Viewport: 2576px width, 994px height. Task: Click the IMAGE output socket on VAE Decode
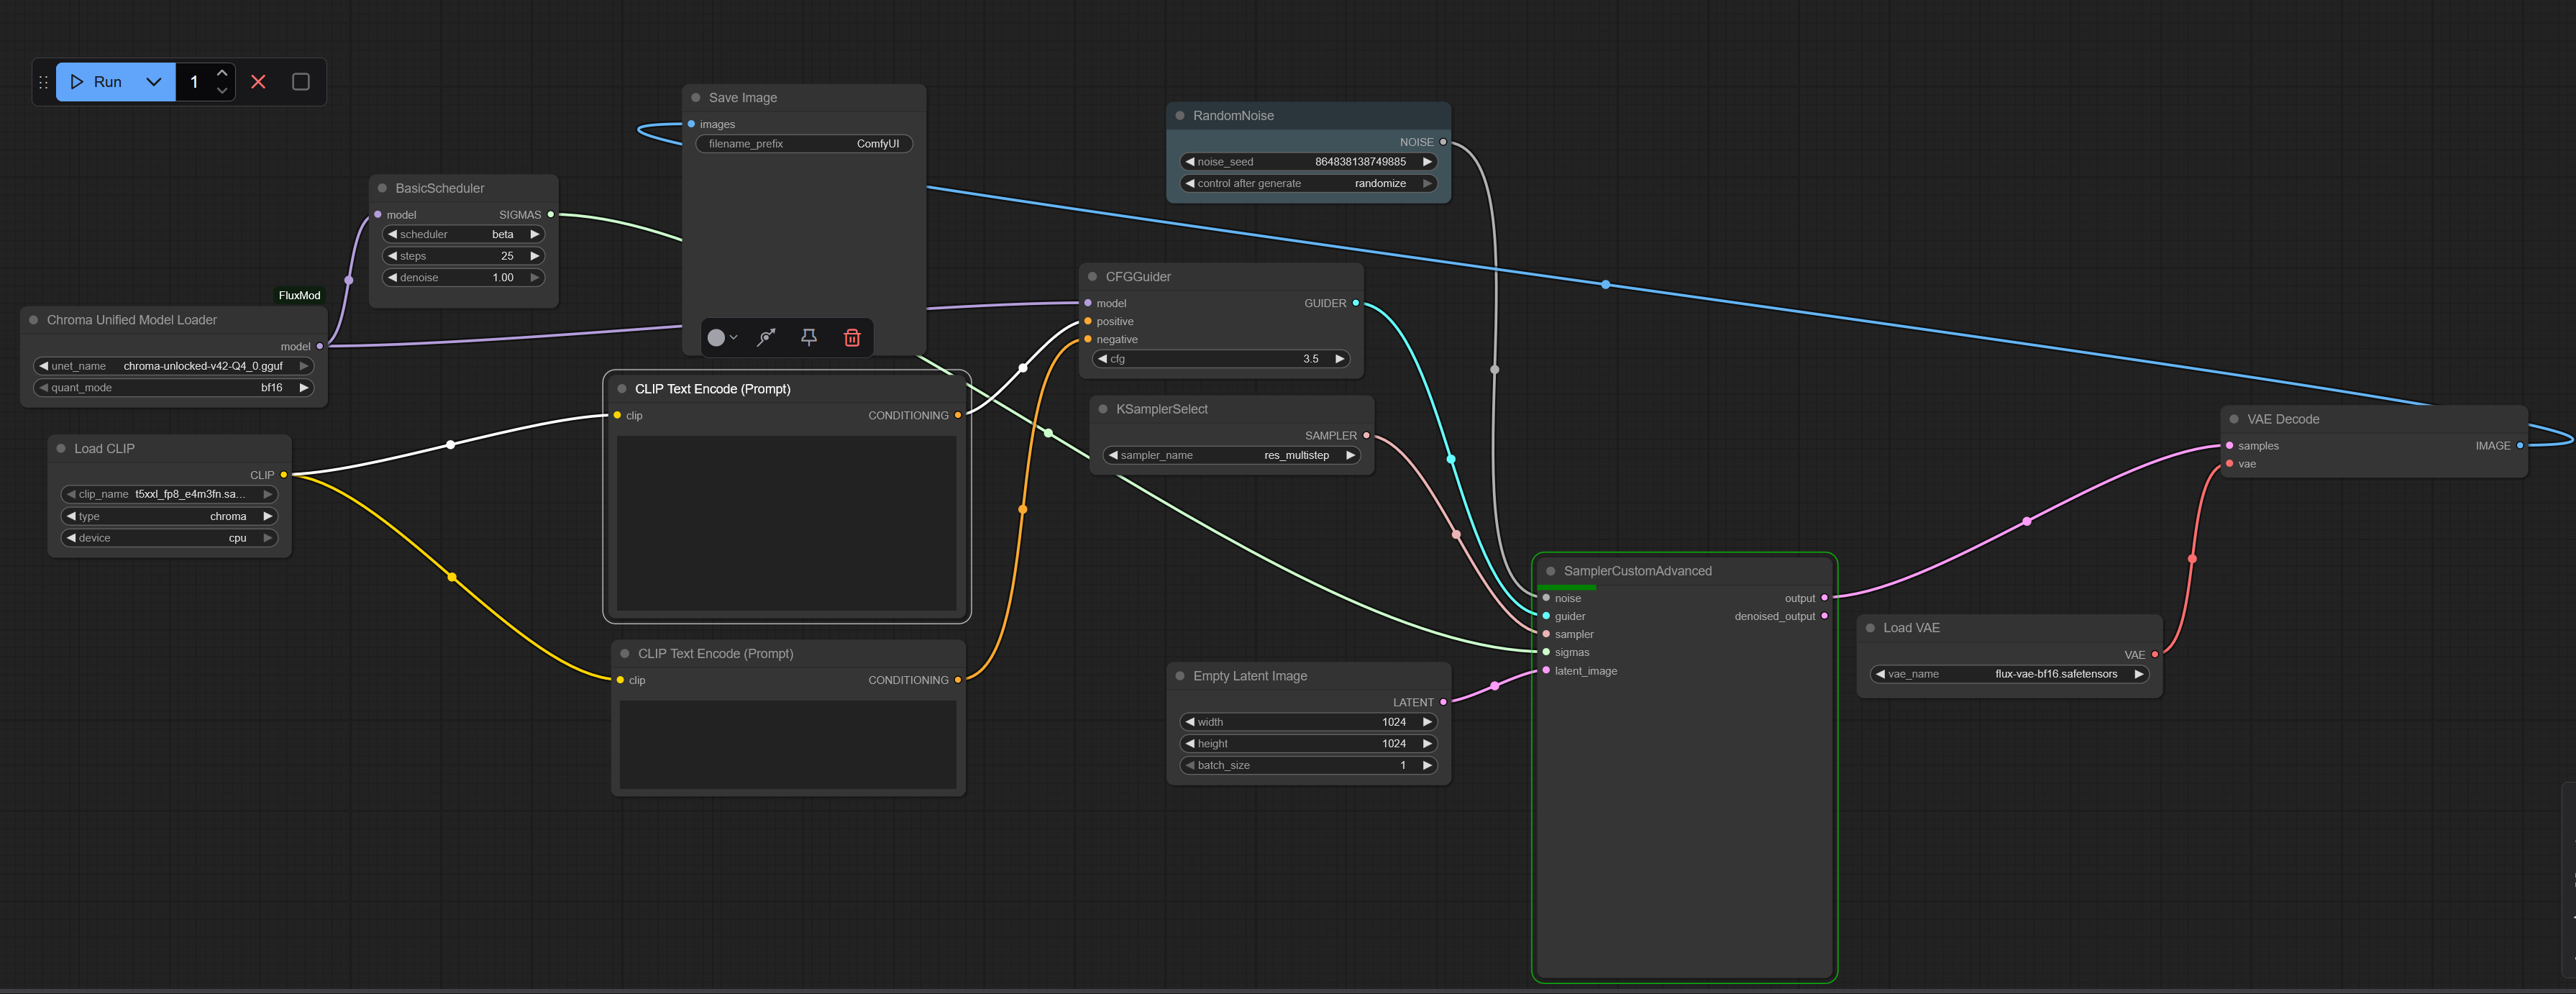coord(2520,446)
